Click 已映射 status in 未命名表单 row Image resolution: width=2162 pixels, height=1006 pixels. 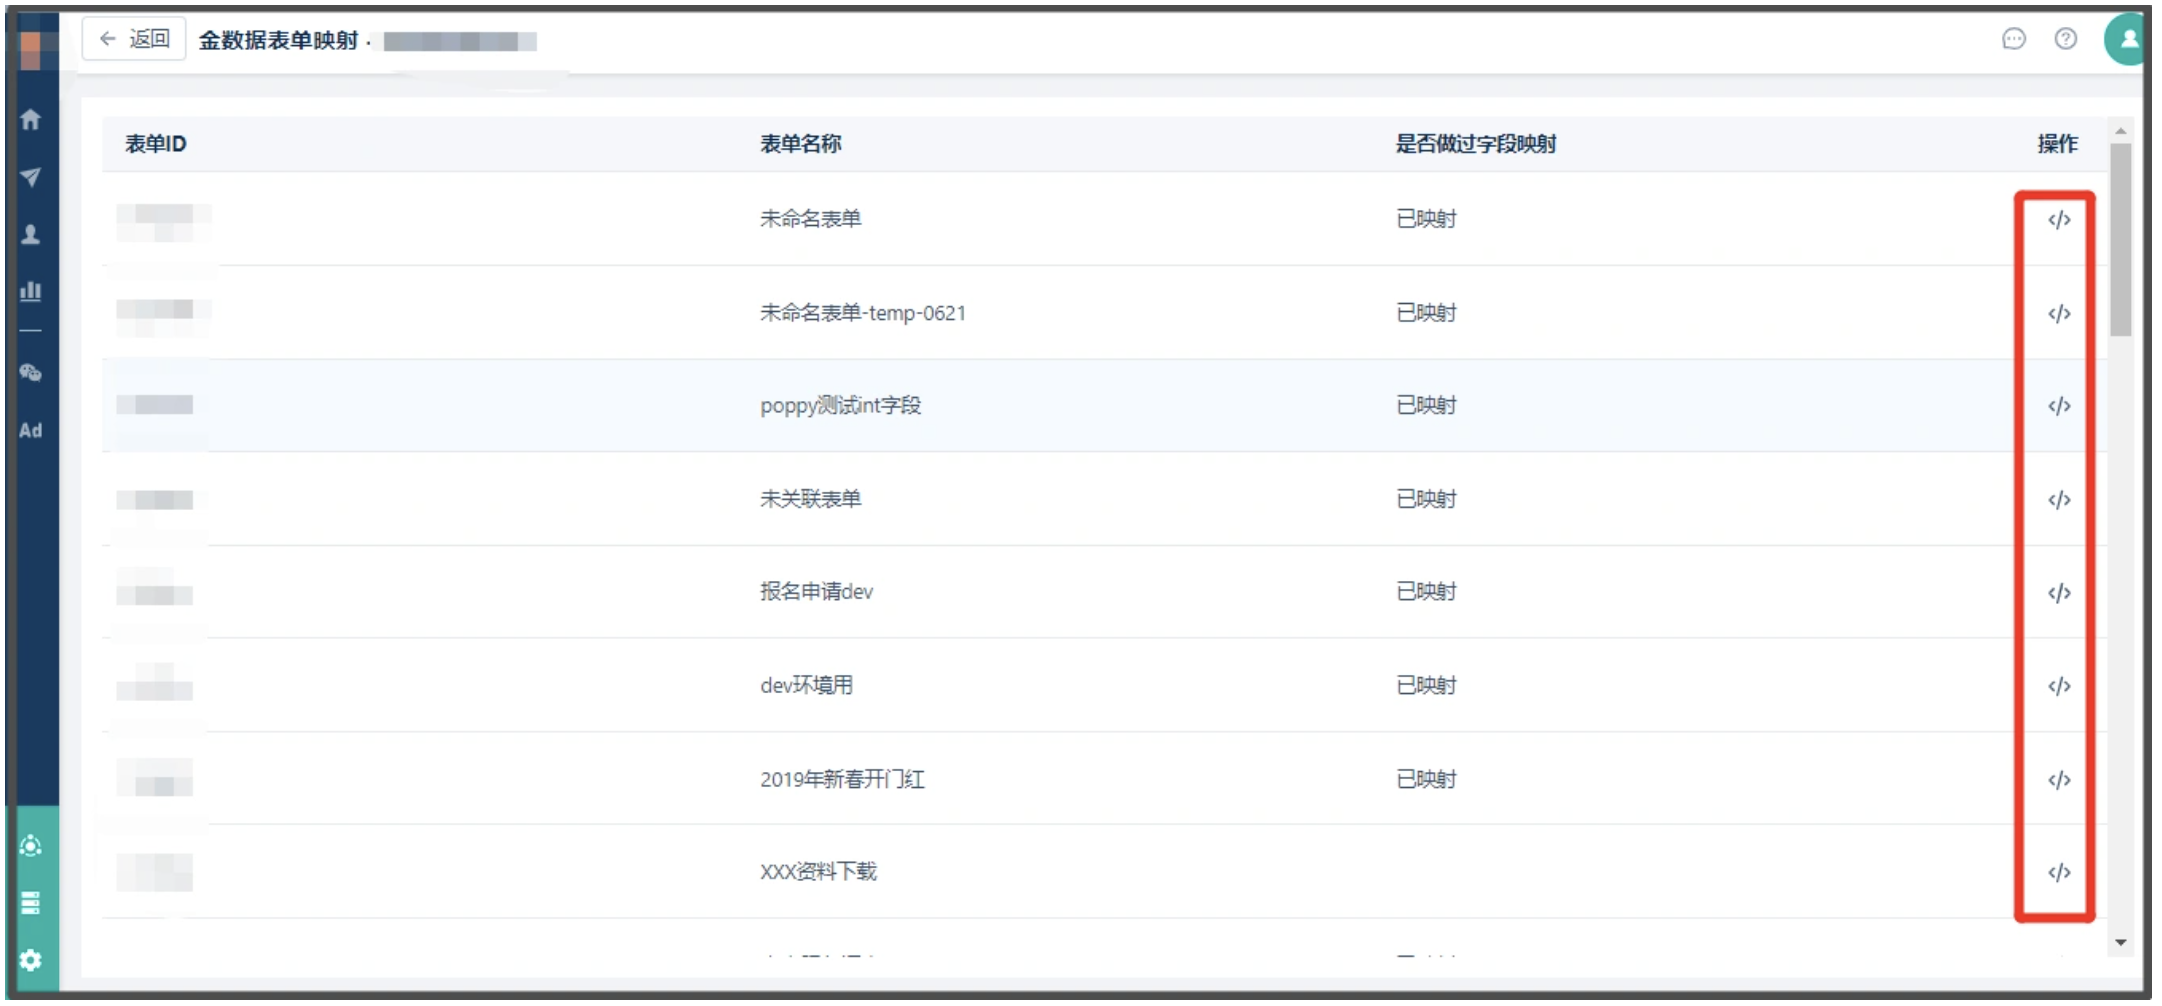[x=1426, y=219]
